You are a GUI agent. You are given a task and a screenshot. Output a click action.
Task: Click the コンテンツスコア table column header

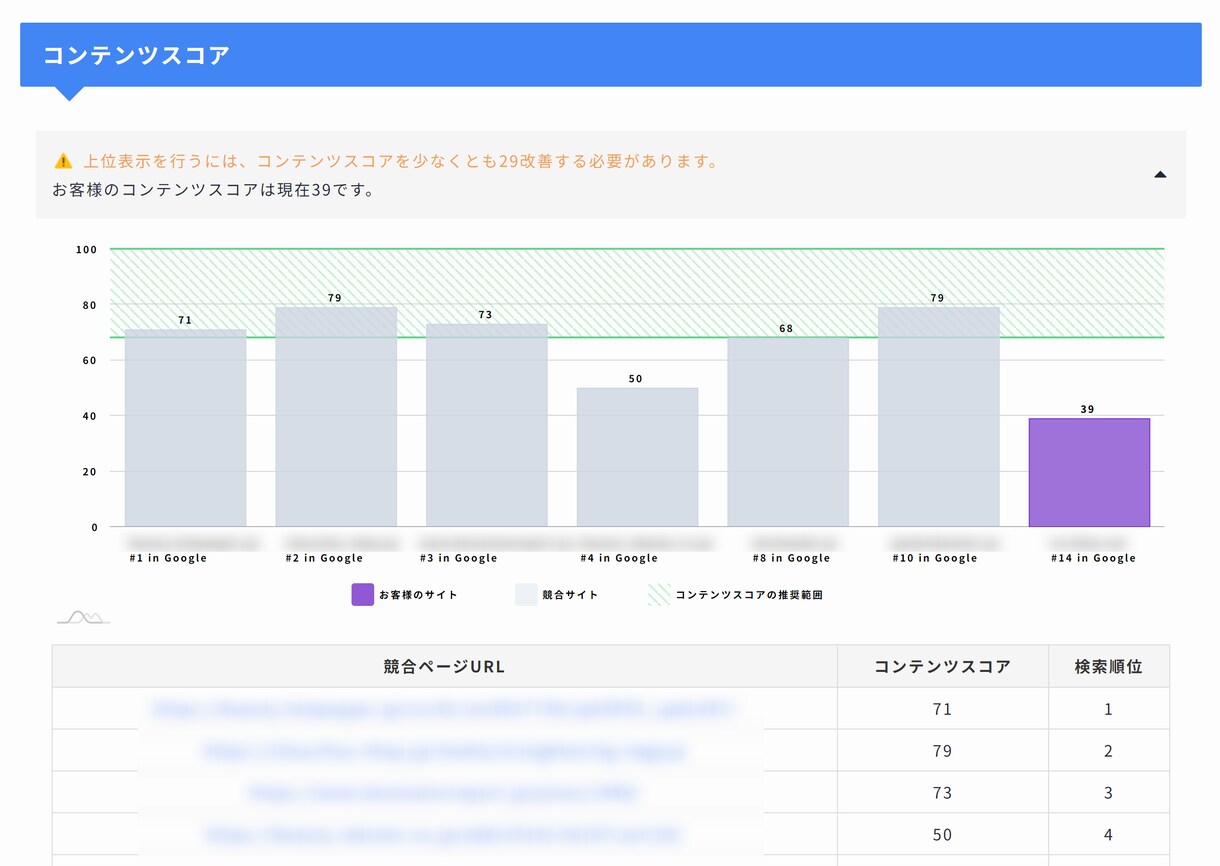943,666
